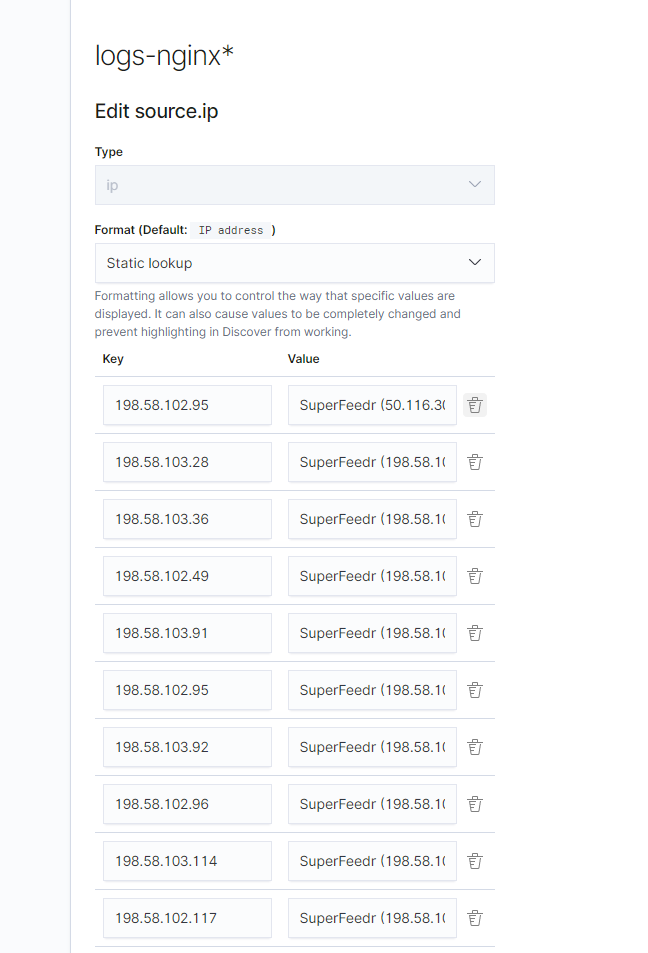Delete the 198.58.103.114 lookup entry
Viewport: 648px width, 953px height.
[475, 861]
